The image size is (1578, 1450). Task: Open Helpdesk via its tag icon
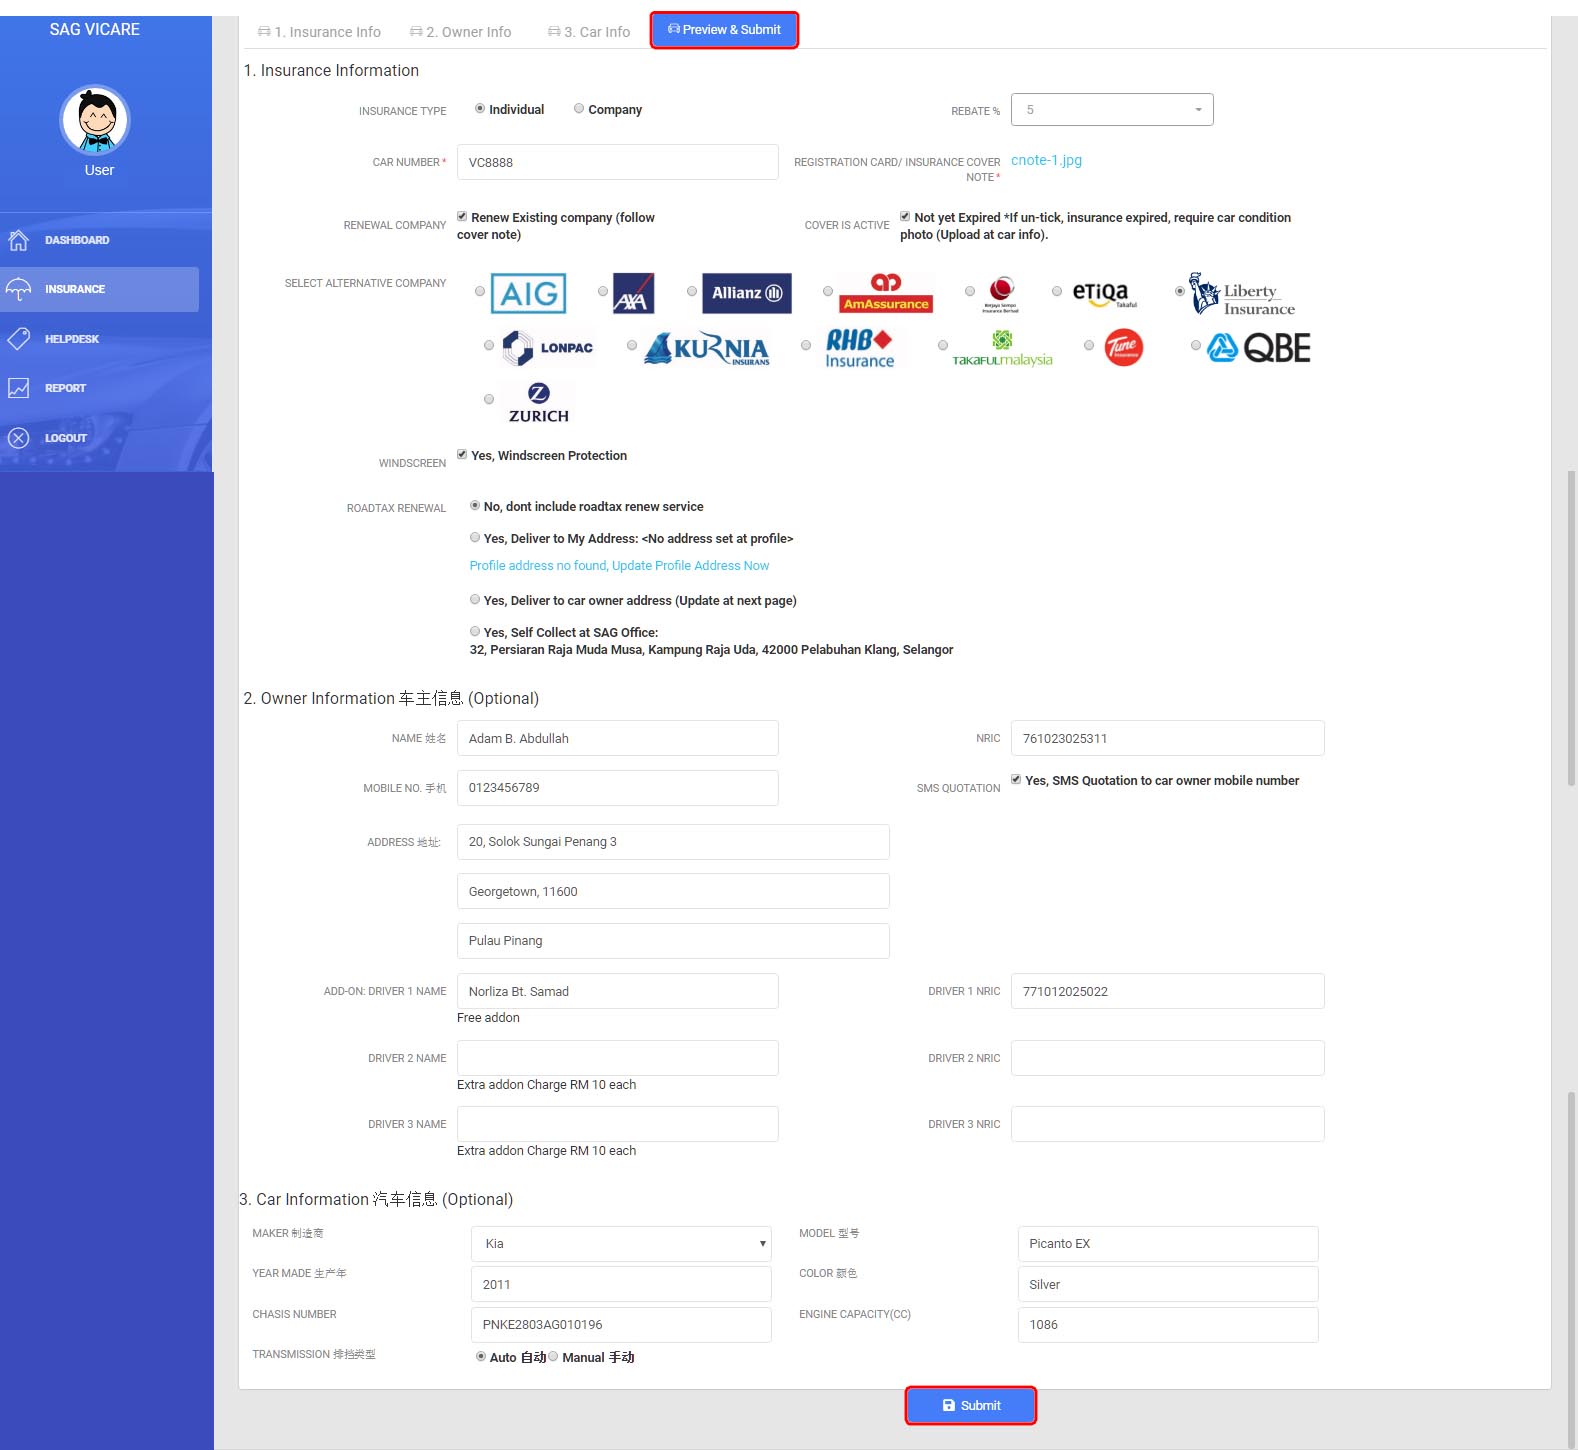click(18, 339)
